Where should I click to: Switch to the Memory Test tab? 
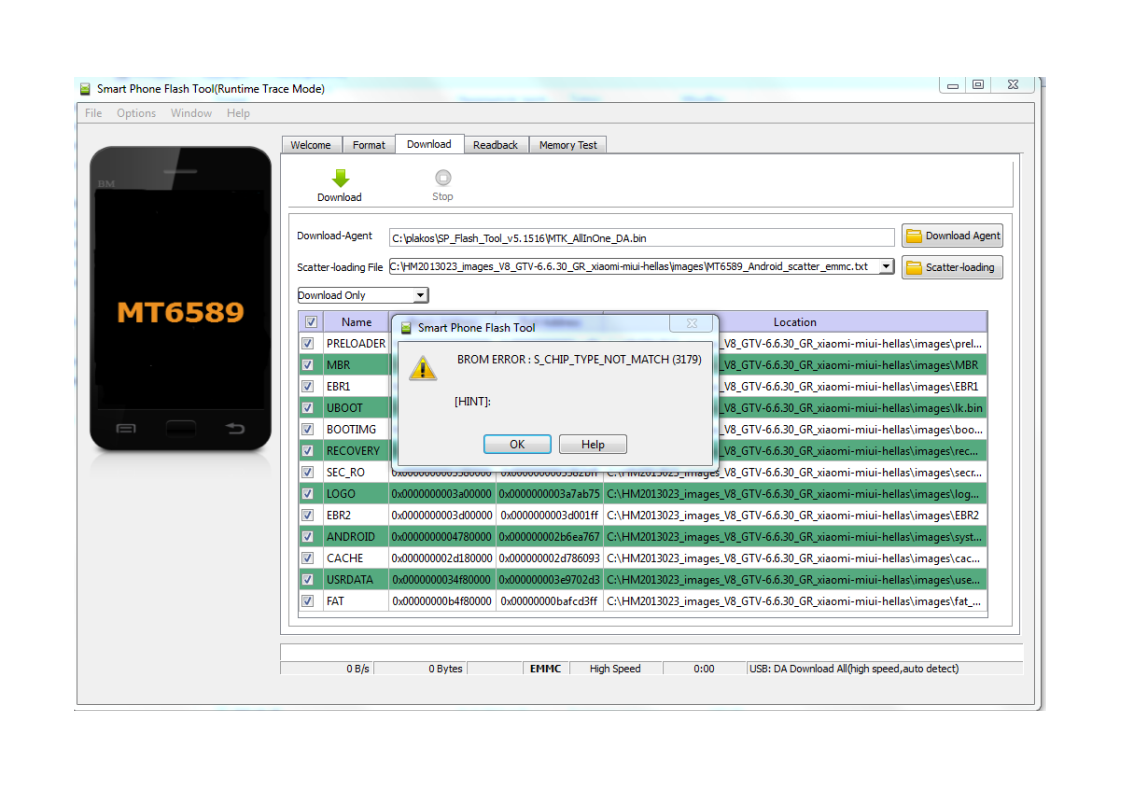(567, 145)
